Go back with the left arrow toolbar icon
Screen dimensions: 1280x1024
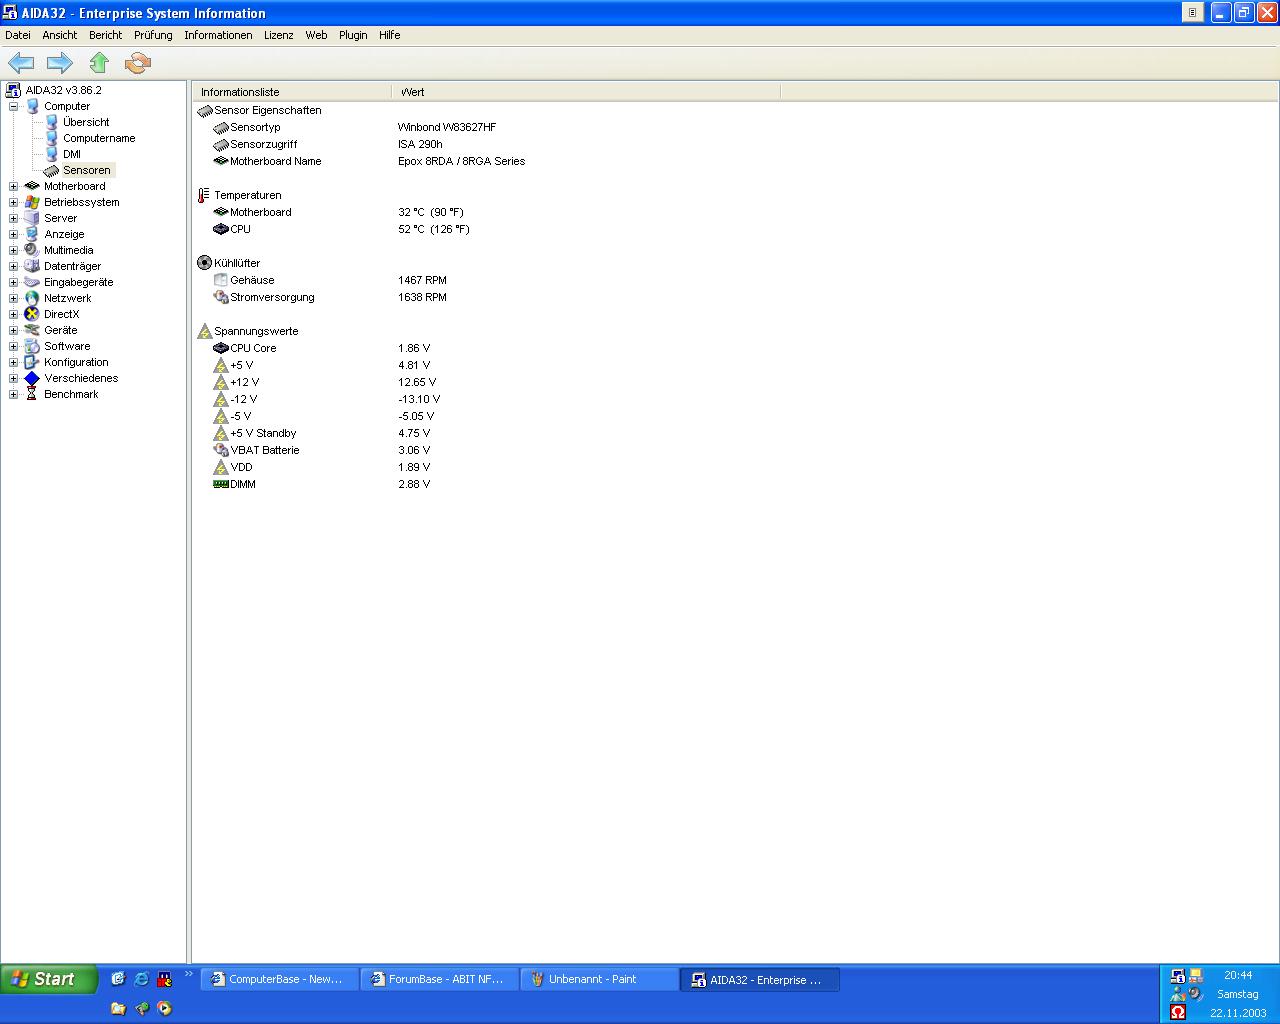[21, 63]
